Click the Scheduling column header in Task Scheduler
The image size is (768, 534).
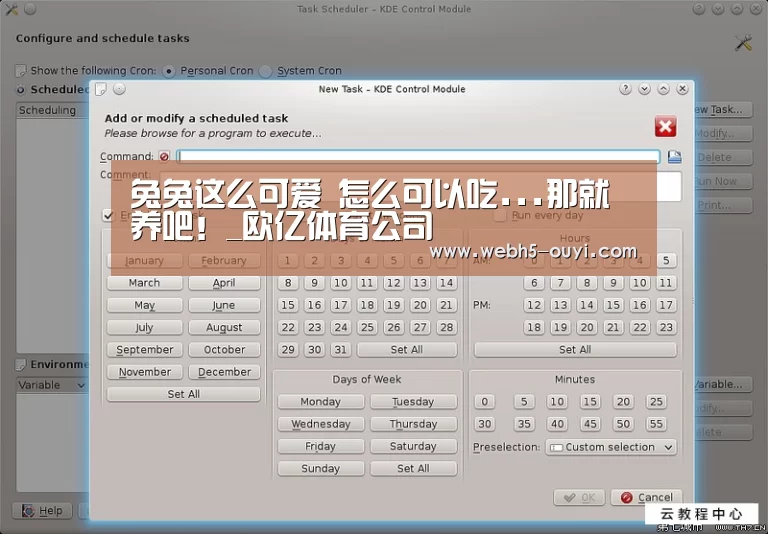(53, 110)
